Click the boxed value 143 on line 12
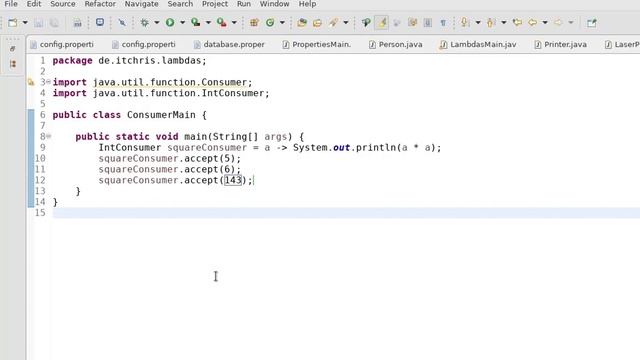Image resolution: width=640 pixels, height=360 pixels. coord(233,180)
